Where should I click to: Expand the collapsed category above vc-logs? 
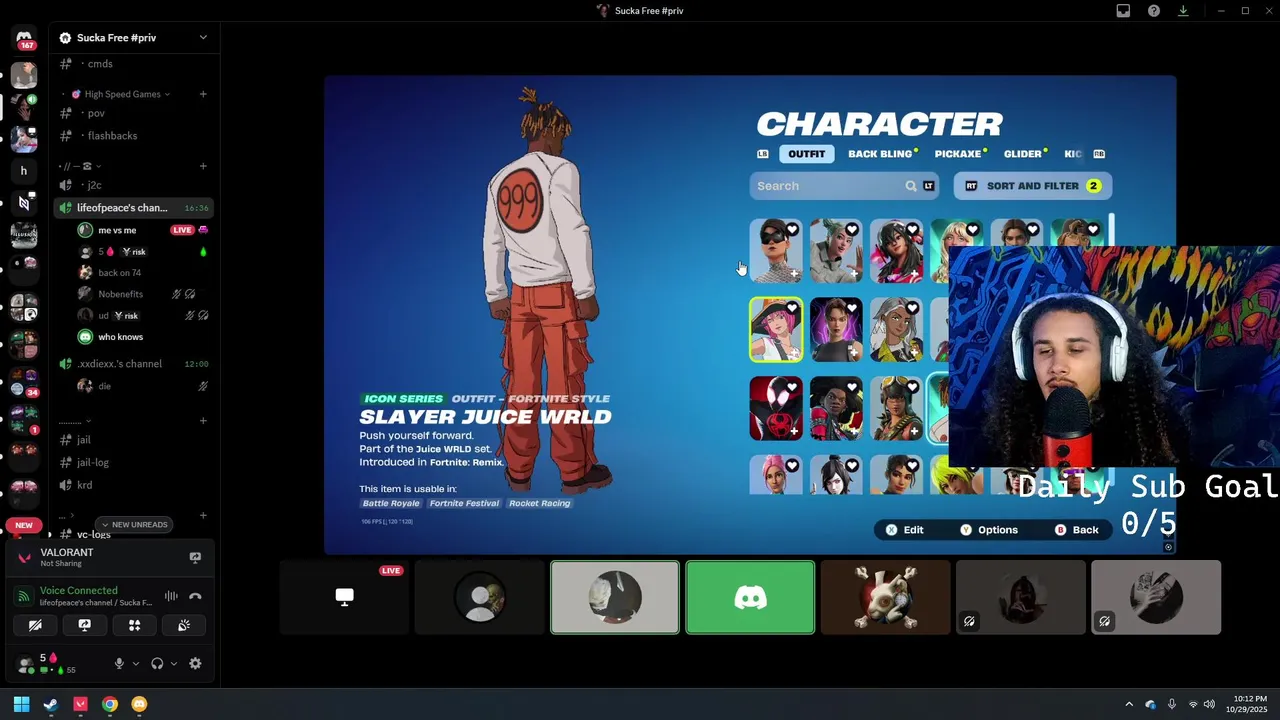click(x=66, y=516)
